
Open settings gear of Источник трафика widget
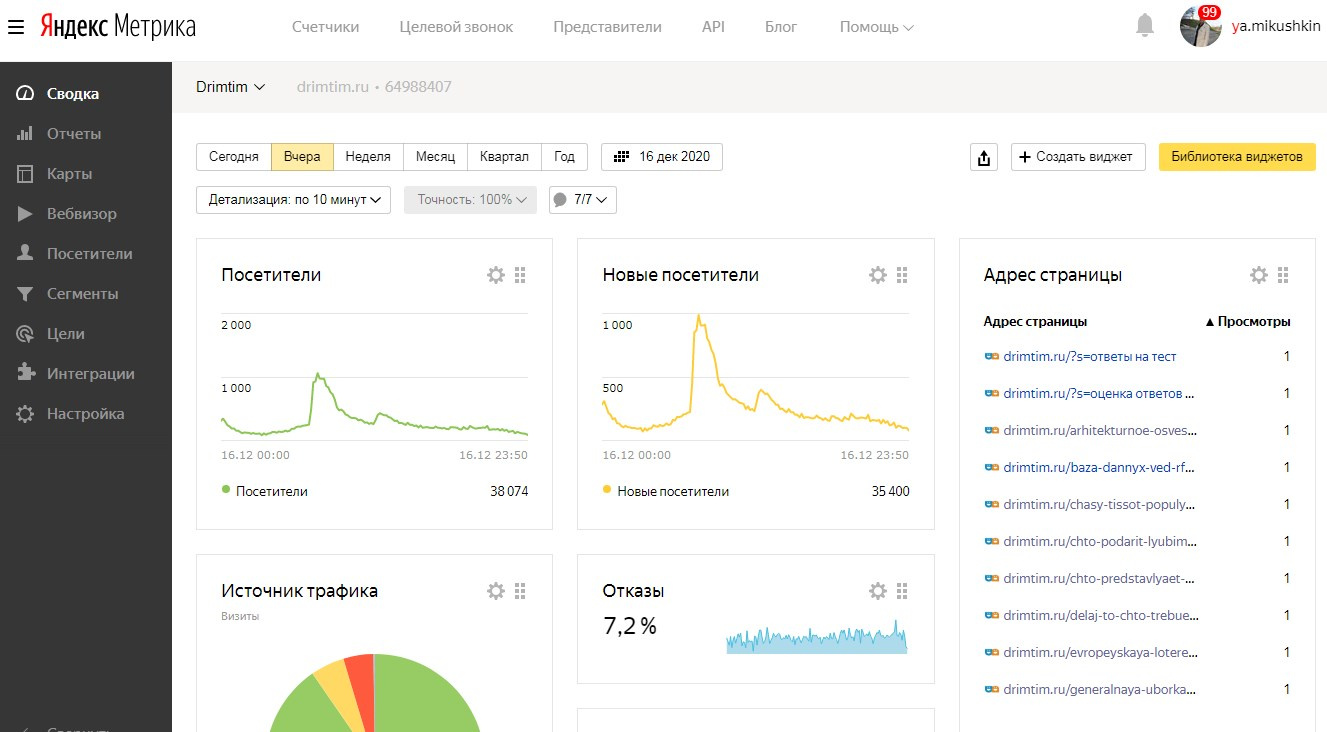tap(496, 591)
